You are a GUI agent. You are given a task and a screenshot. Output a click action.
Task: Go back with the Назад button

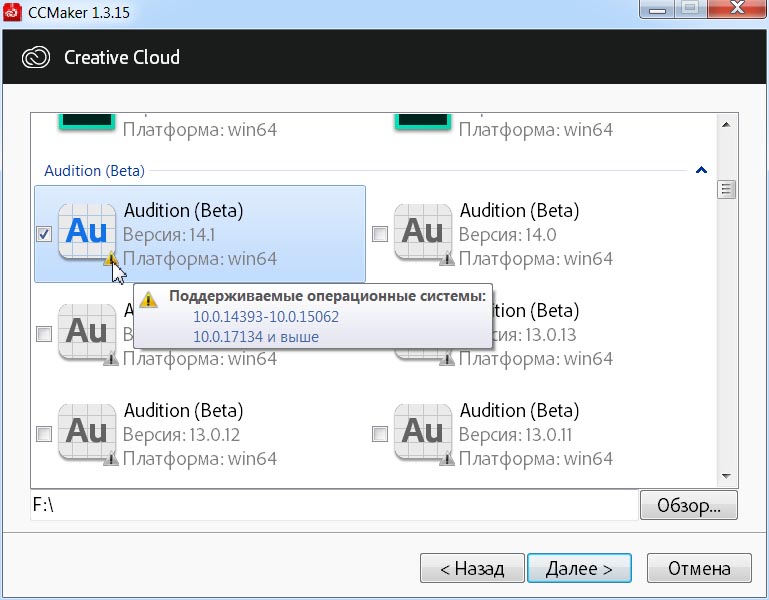[x=472, y=568]
